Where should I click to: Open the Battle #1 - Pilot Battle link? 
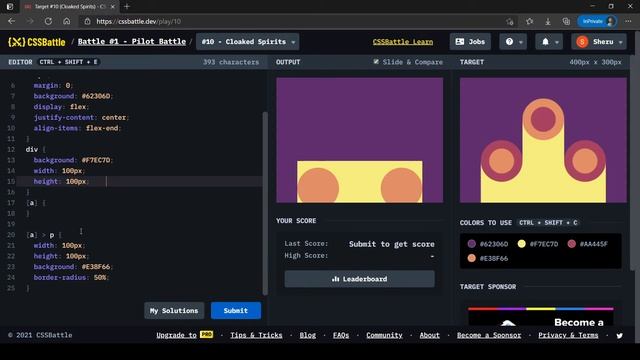click(131, 42)
